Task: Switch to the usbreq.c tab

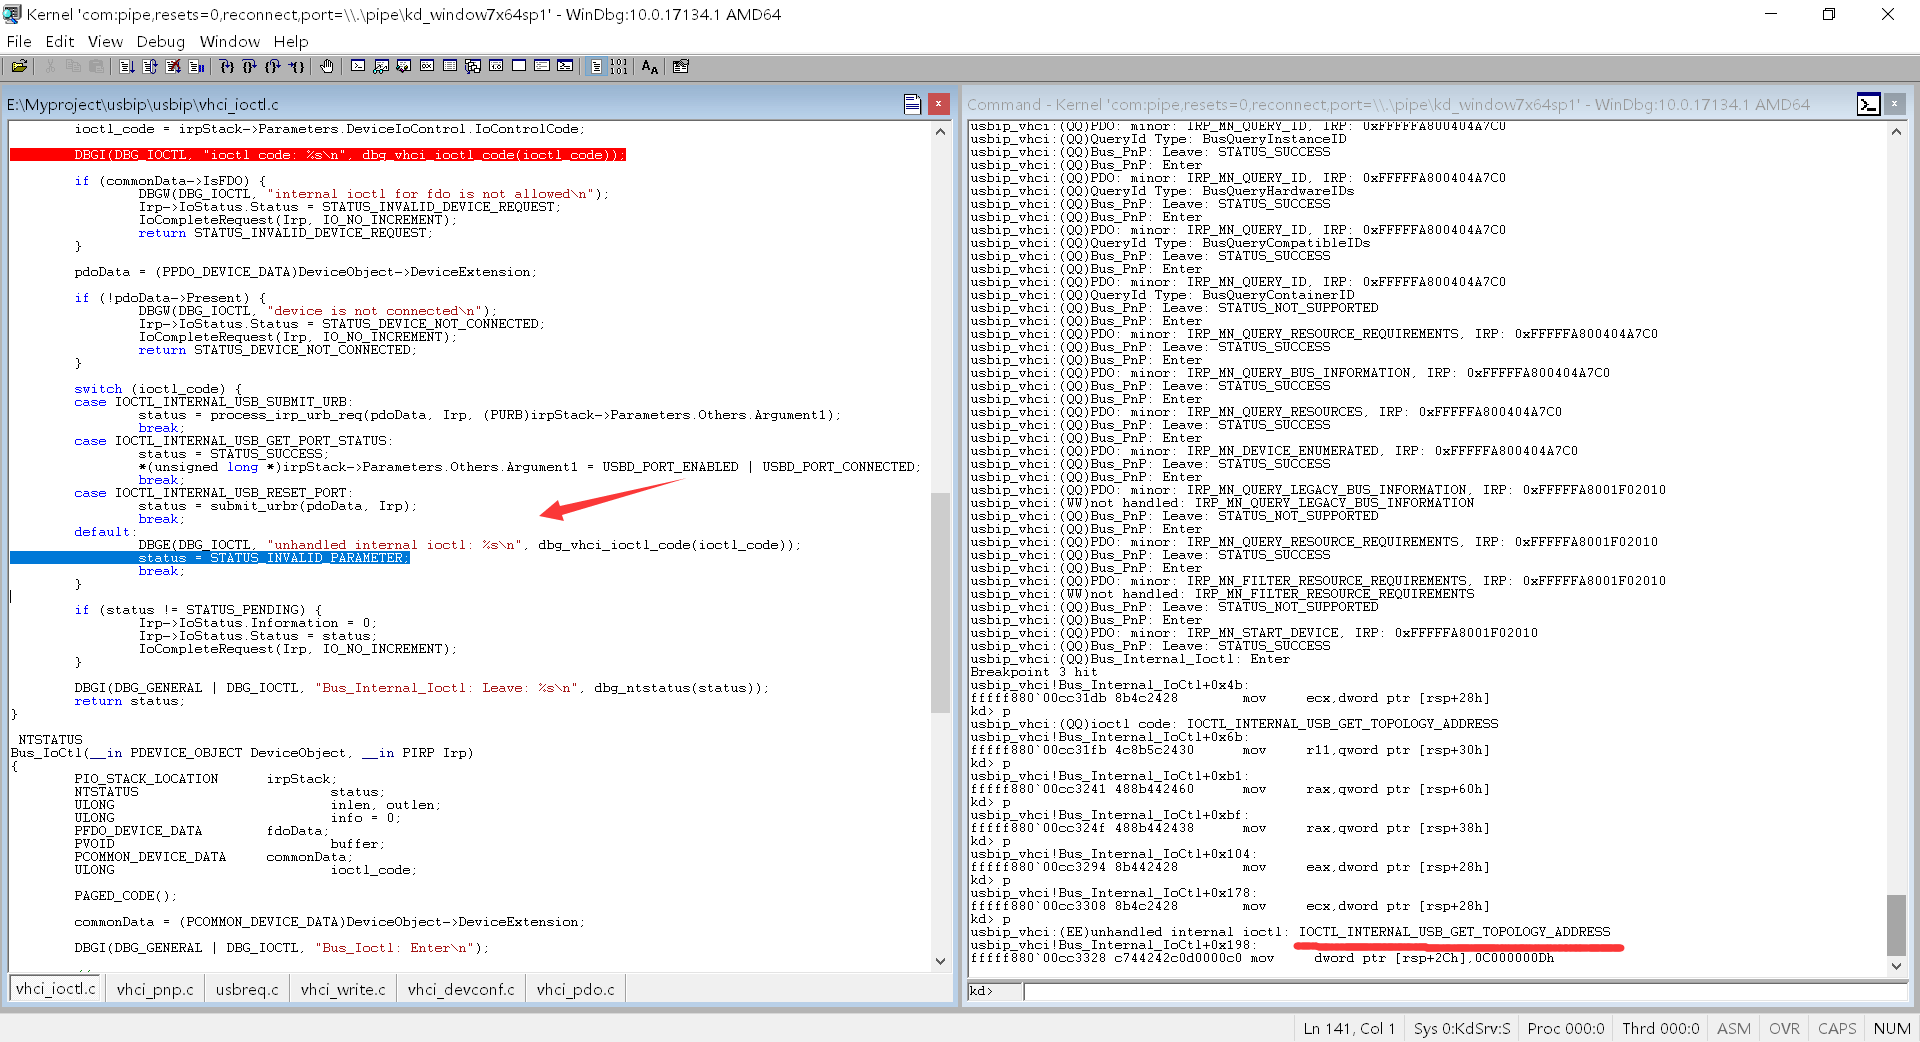Action: [246, 989]
